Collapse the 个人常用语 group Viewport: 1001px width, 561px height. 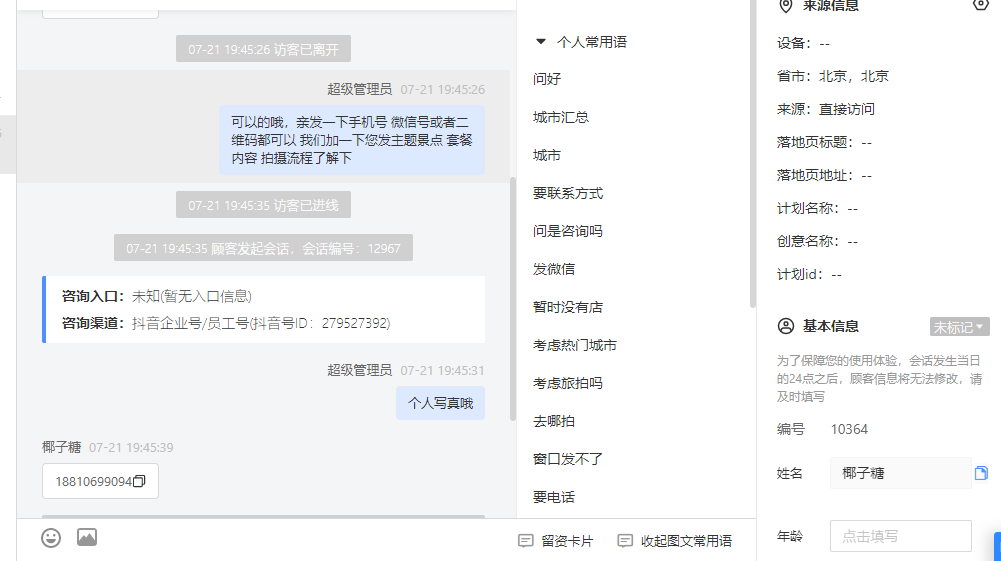click(x=541, y=41)
